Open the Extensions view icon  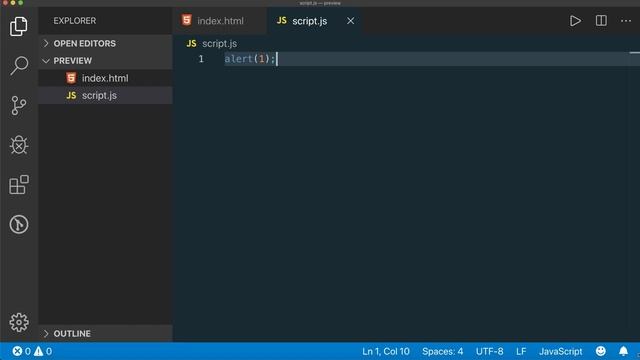pyautogui.click(x=19, y=184)
